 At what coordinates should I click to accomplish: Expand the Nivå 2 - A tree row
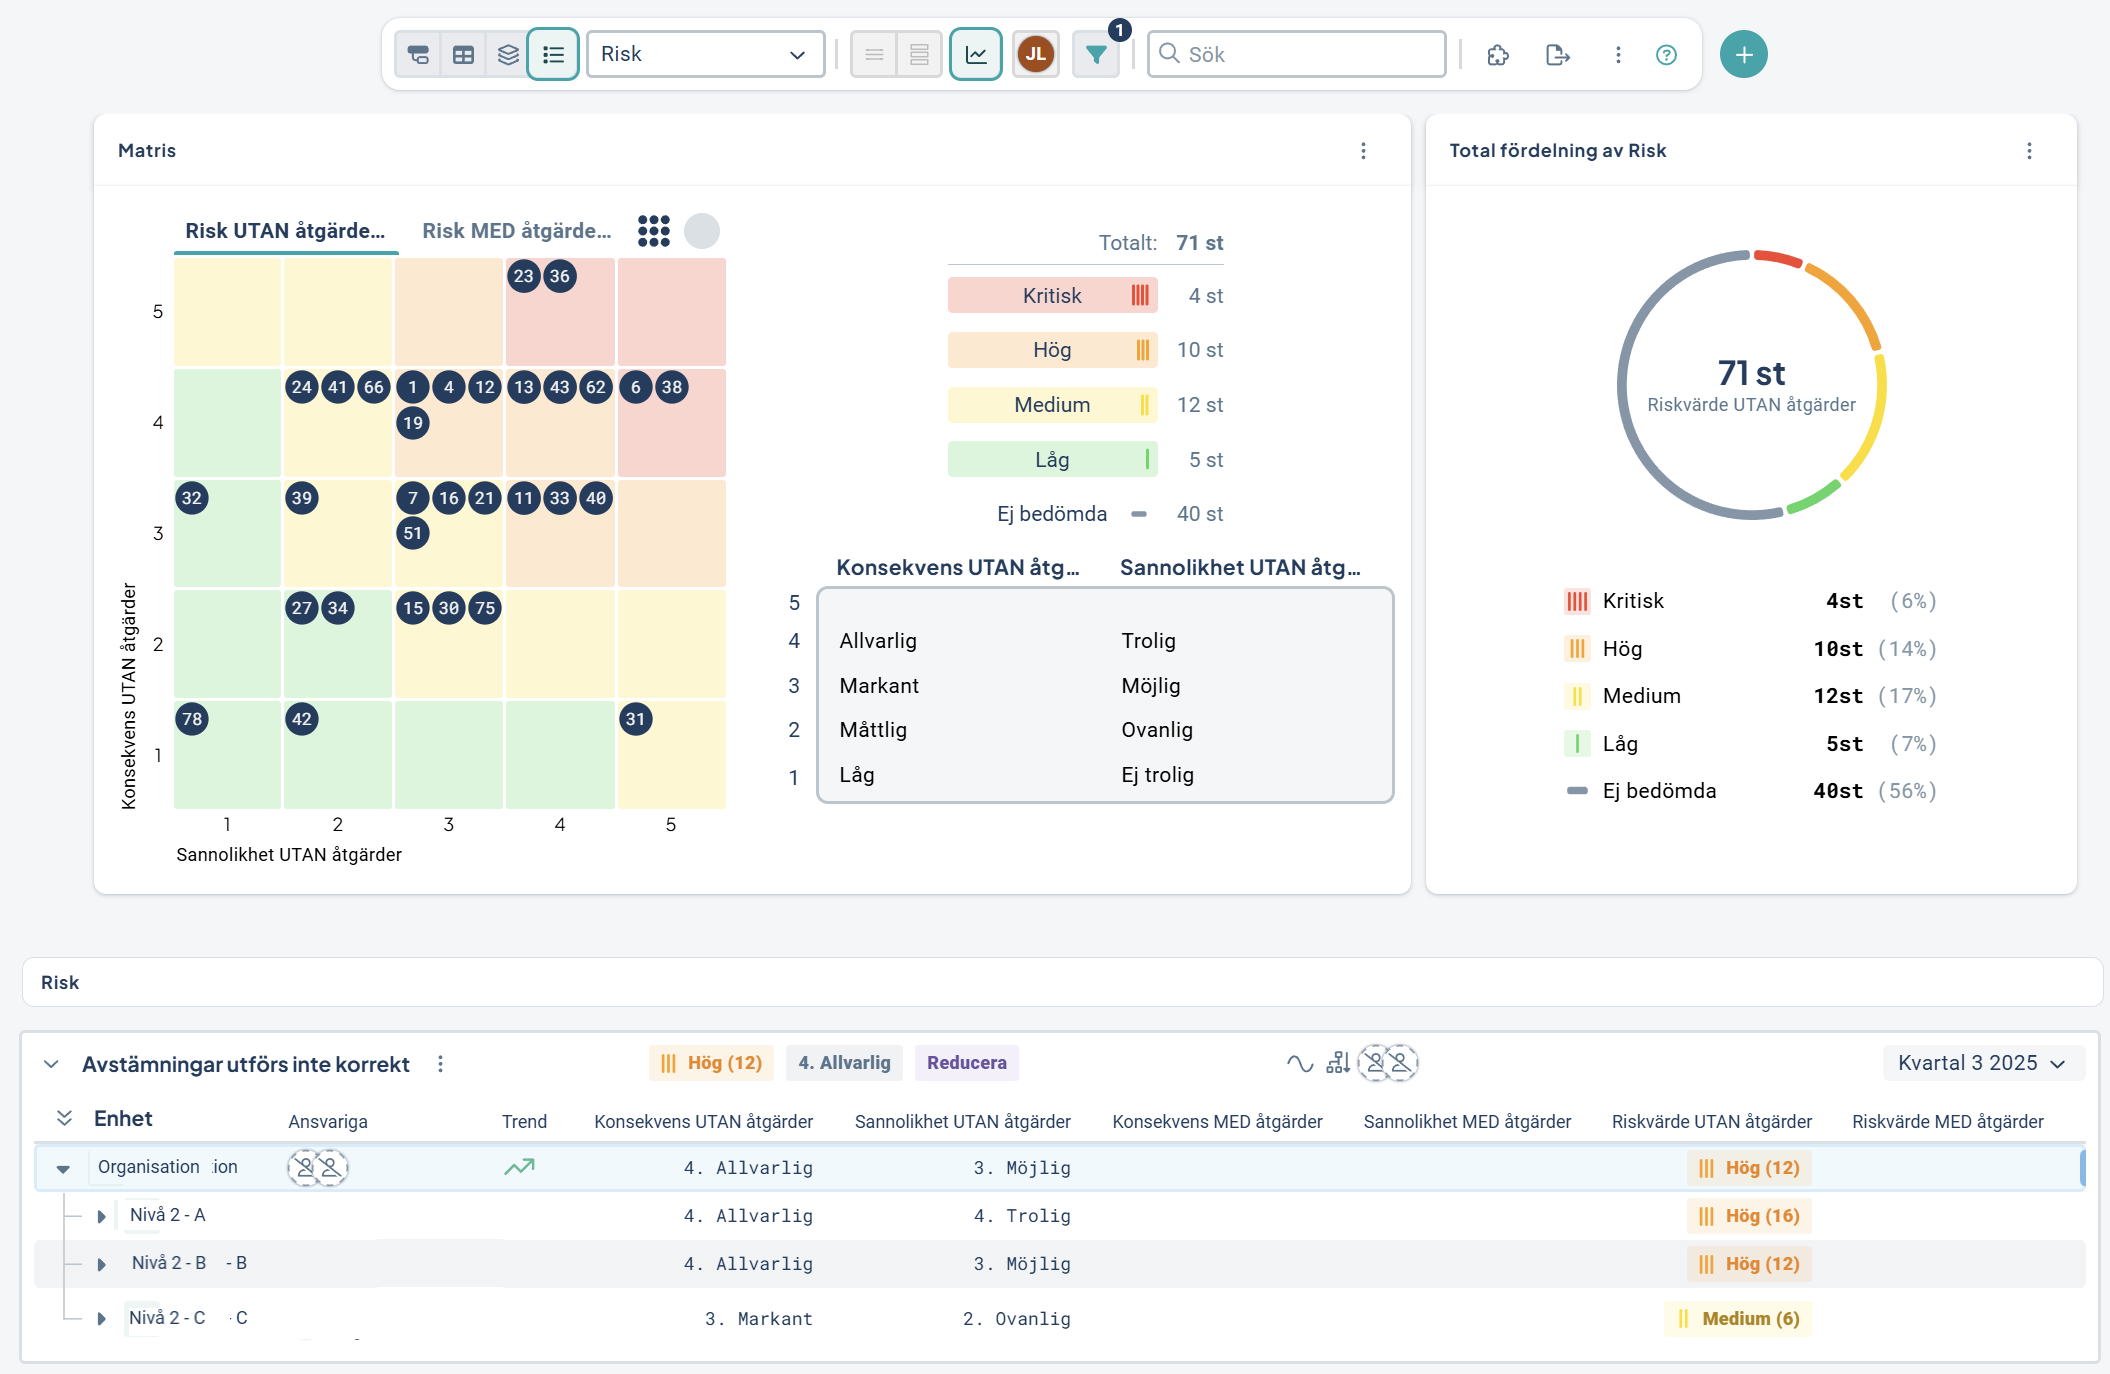click(101, 1216)
